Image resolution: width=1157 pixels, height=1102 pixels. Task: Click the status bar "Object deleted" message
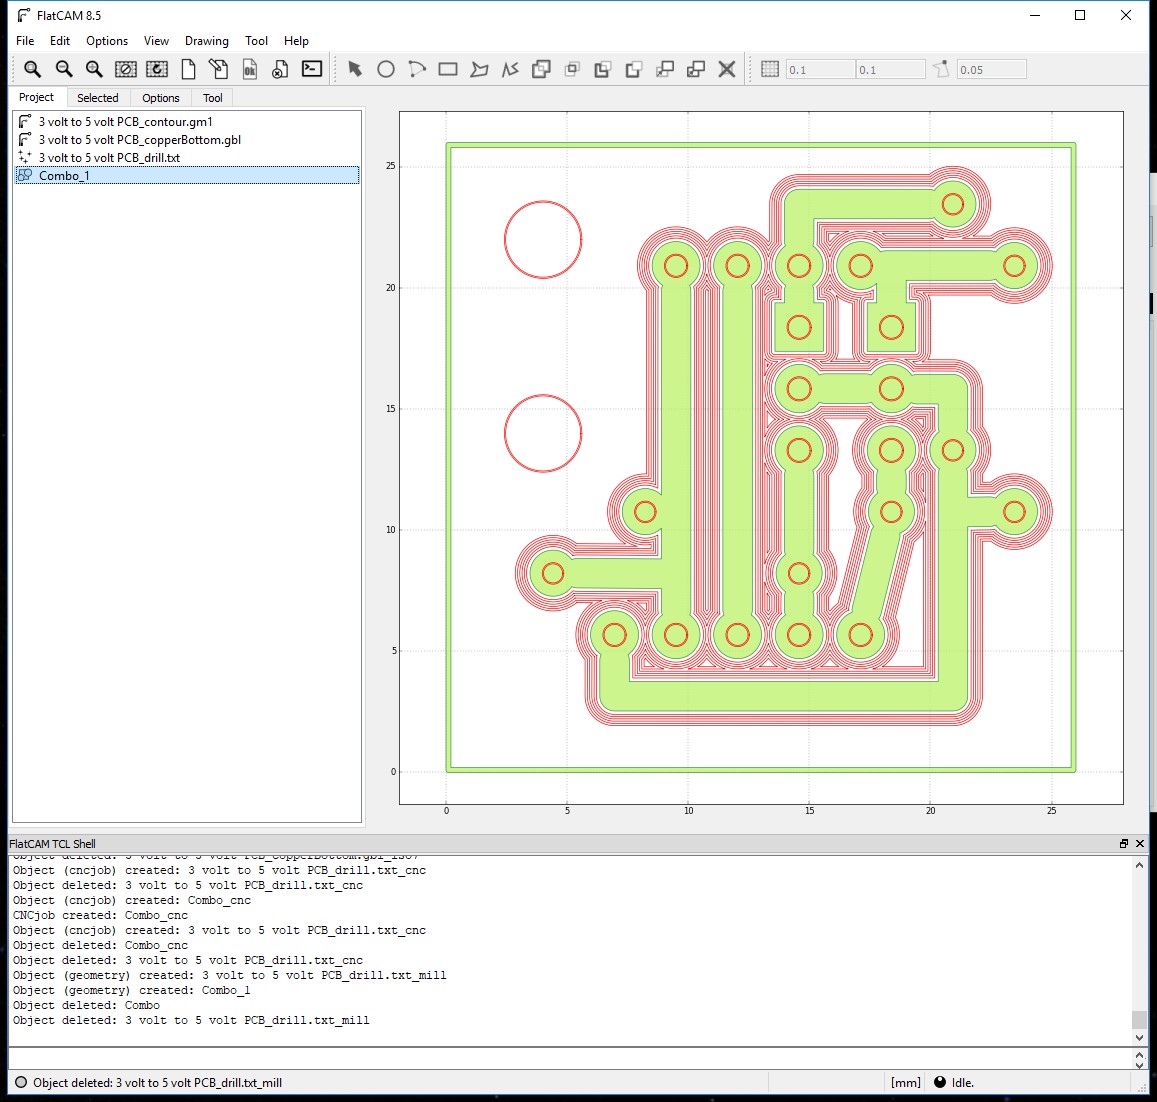[157, 1083]
